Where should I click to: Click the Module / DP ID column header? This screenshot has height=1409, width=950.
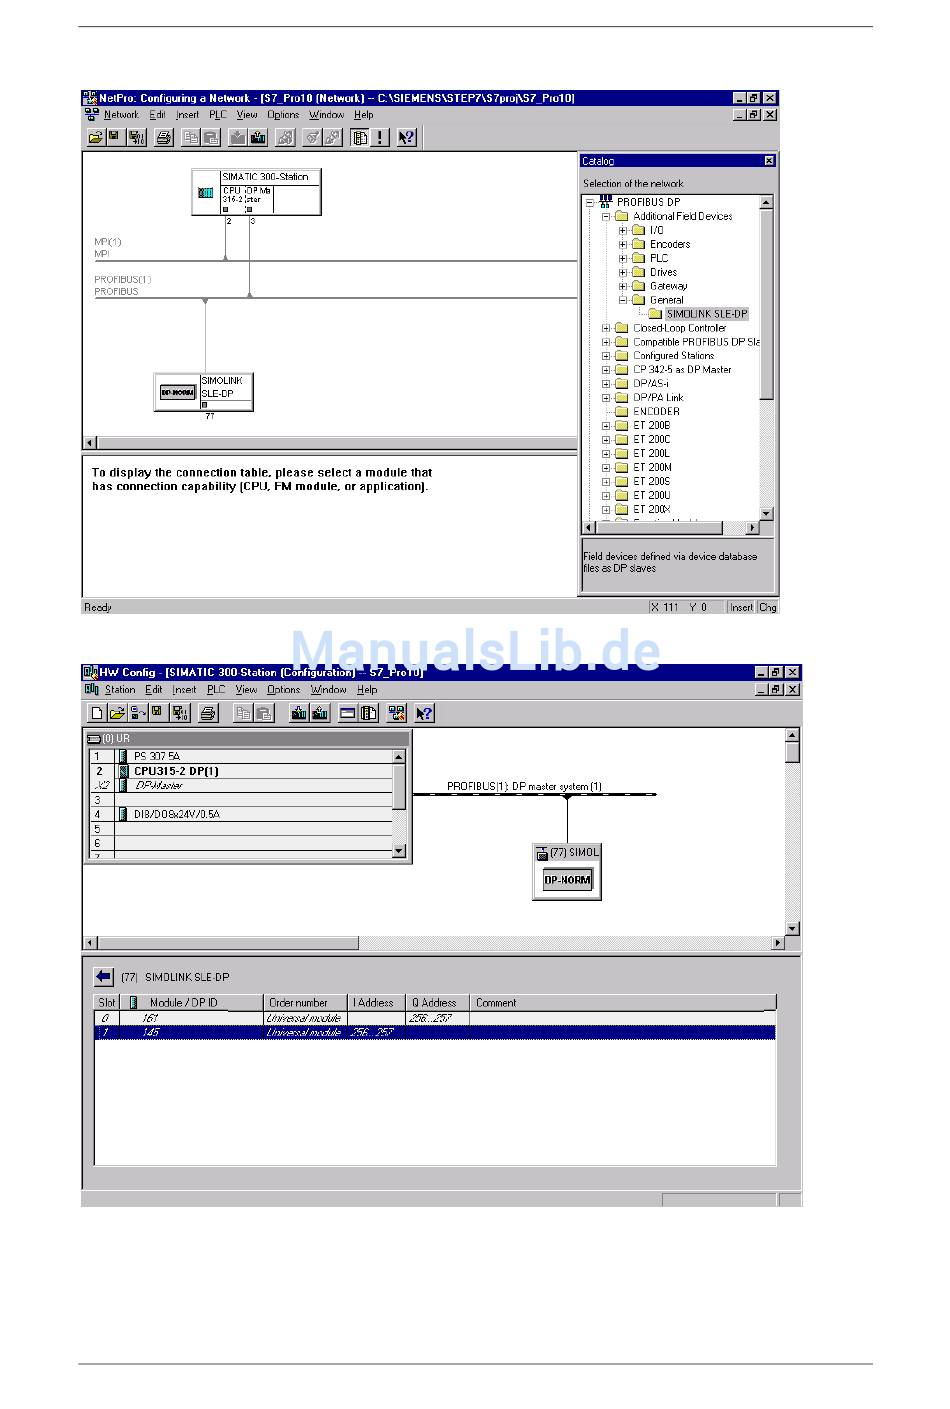pyautogui.click(x=191, y=1002)
